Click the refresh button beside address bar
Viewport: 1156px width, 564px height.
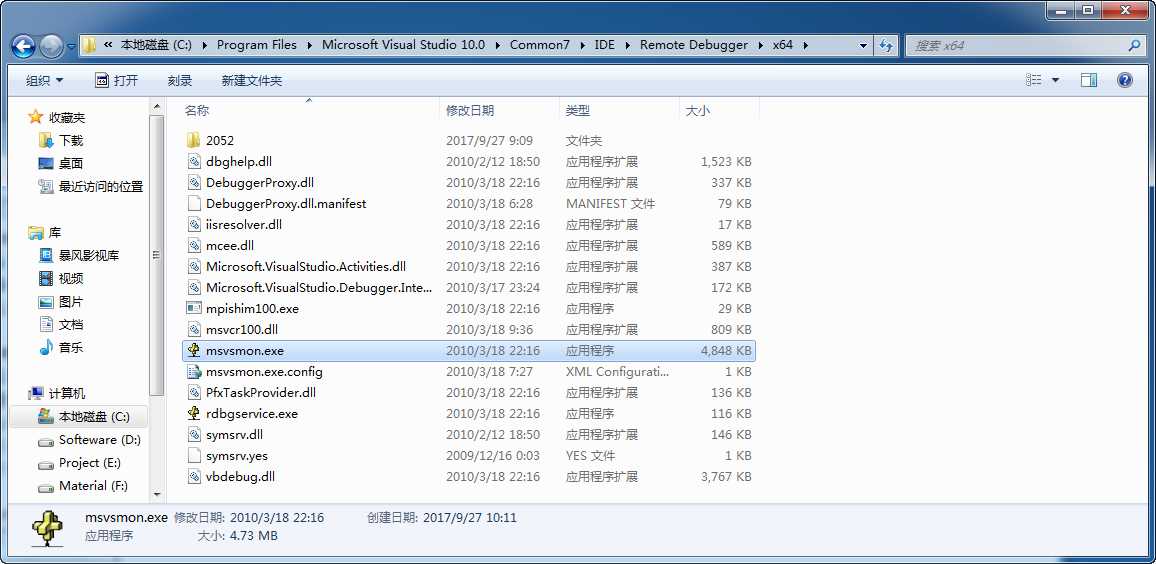[x=887, y=45]
